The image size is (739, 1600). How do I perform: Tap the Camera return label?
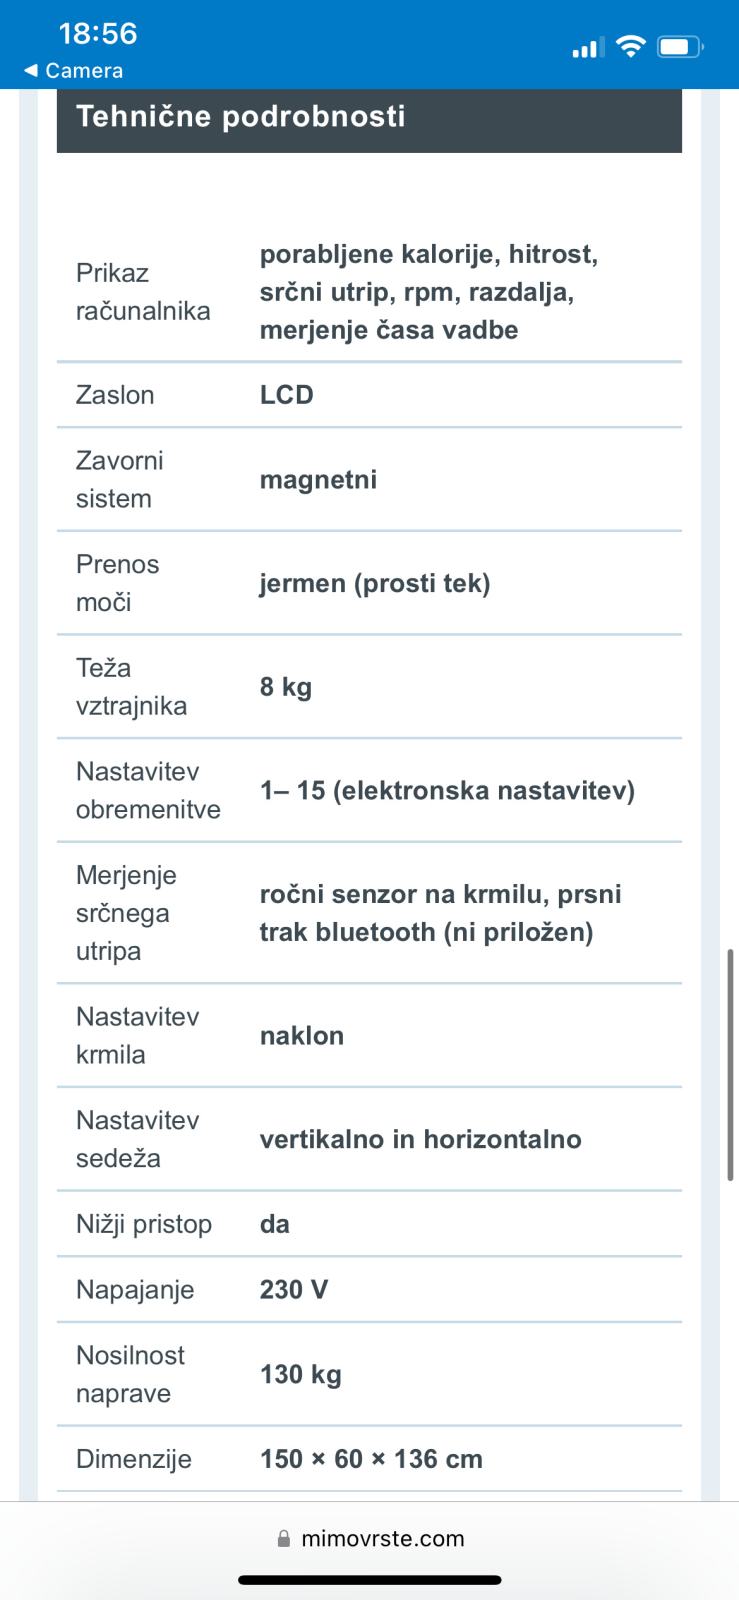point(84,71)
